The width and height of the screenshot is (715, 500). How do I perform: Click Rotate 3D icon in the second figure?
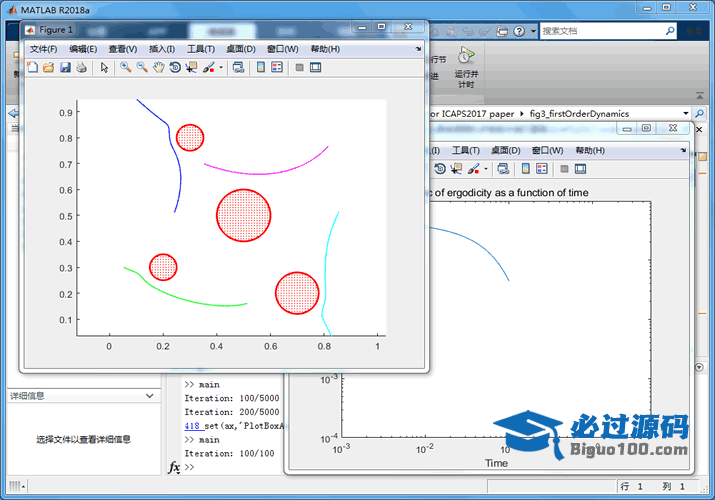440,169
